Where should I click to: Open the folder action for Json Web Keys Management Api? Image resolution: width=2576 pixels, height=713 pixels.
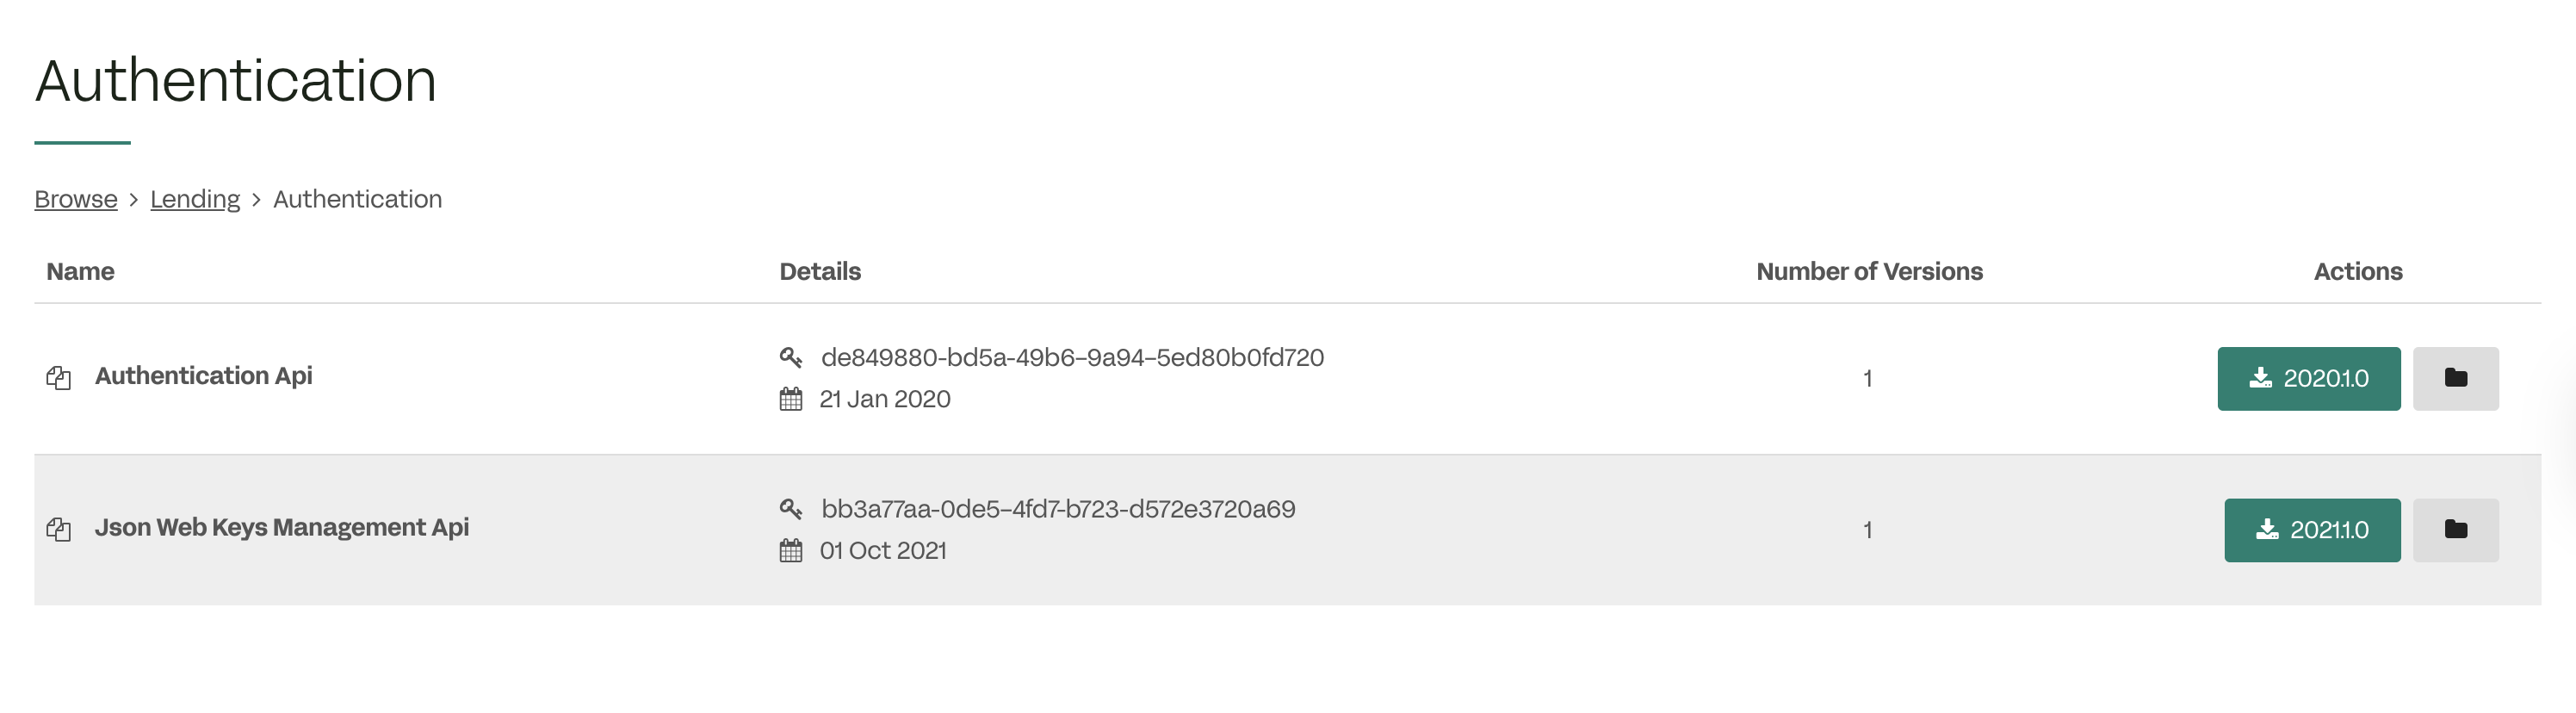coord(2456,529)
